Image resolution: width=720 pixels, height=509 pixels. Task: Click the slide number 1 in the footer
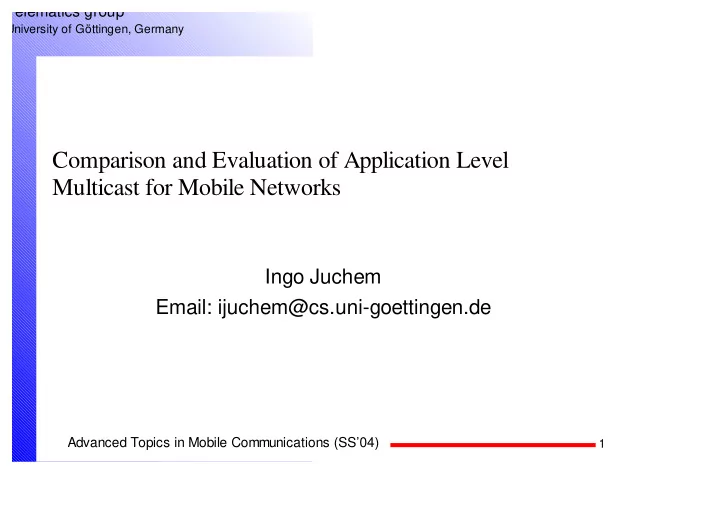coord(602,444)
